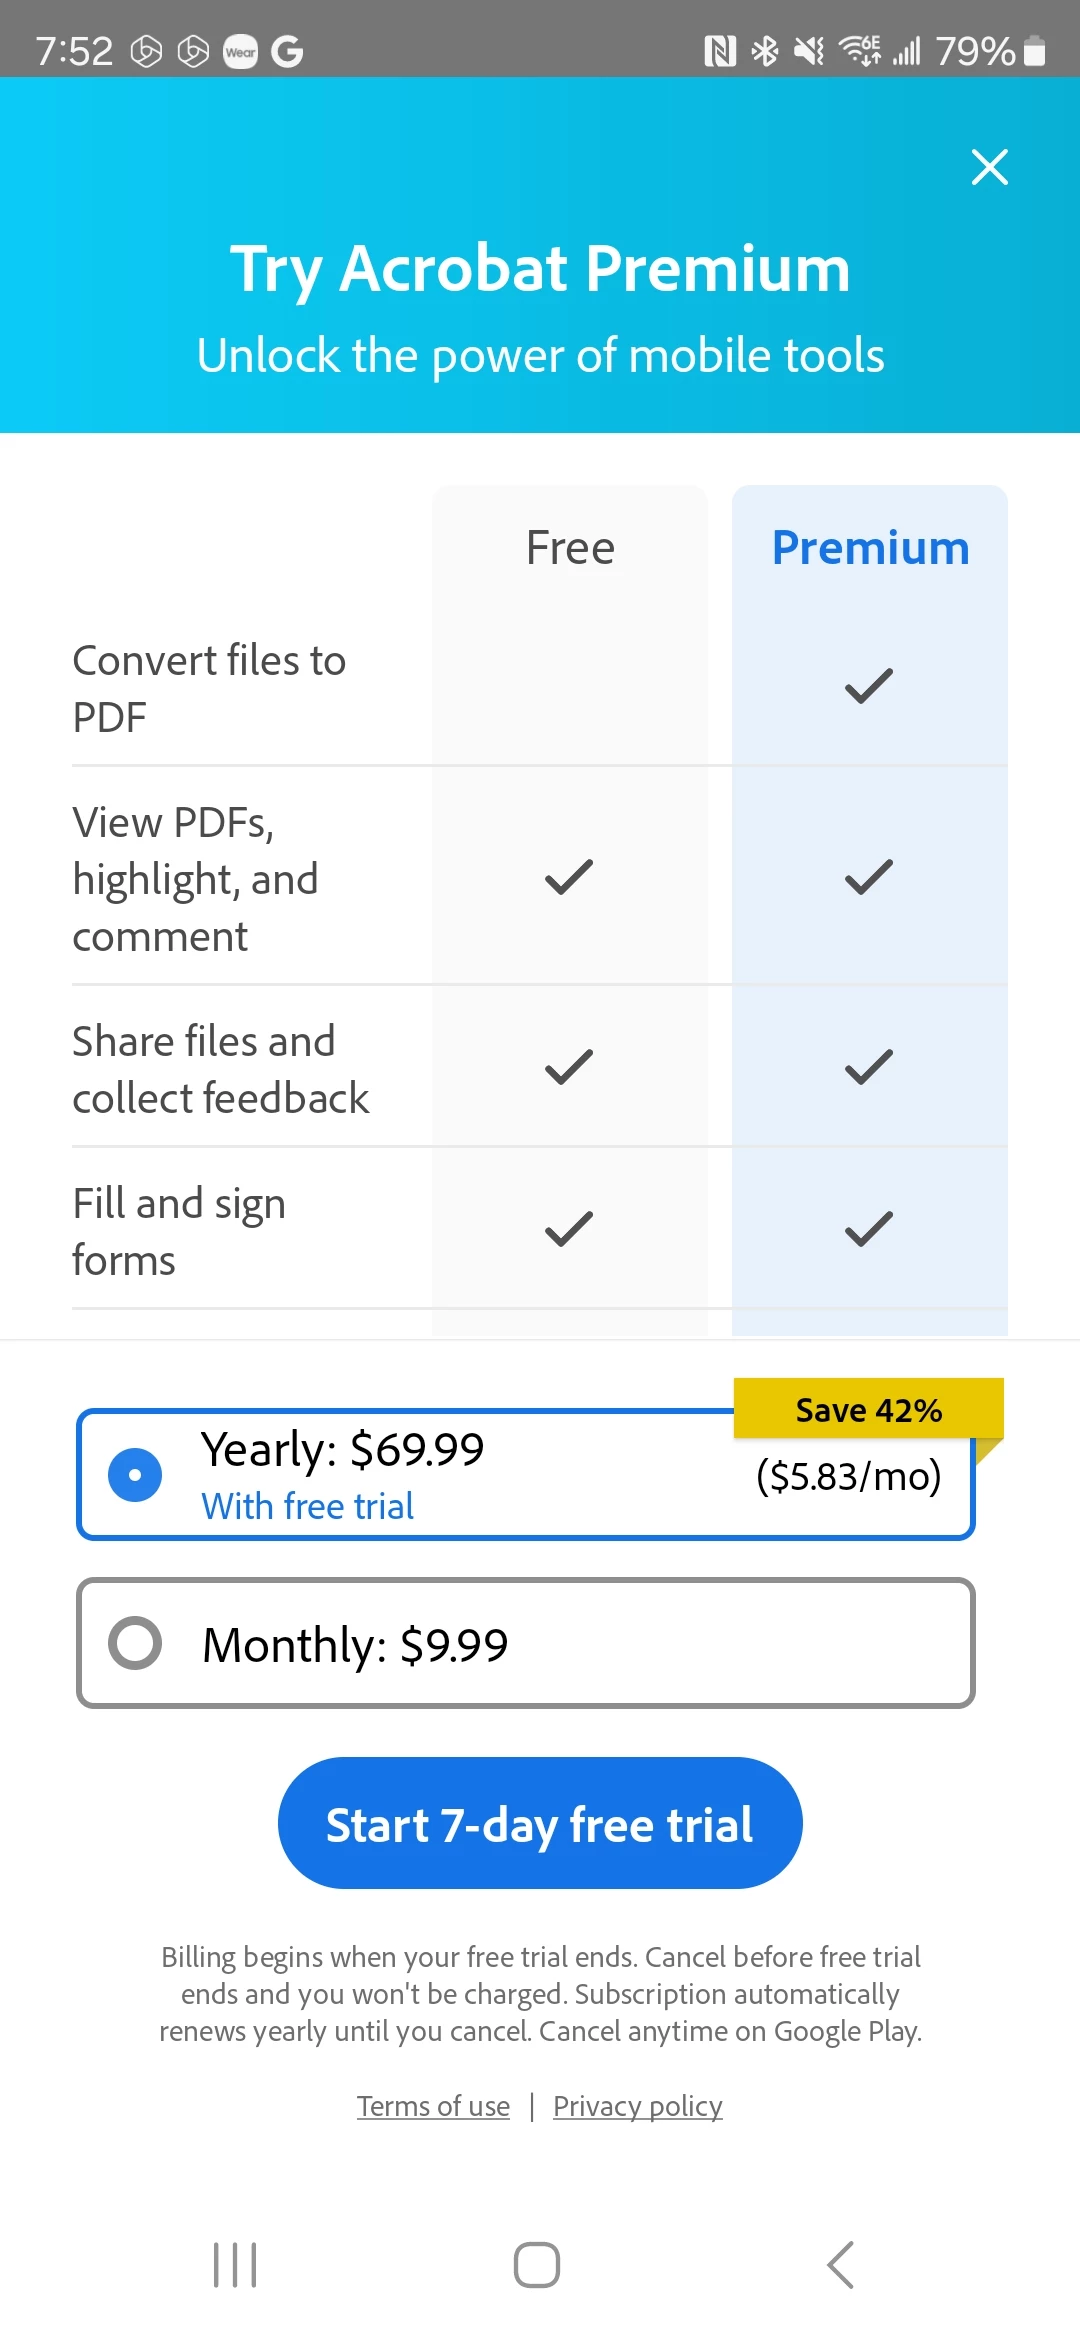Close the Acrobat Premium offer
The image size is (1080, 2340).
989,167
